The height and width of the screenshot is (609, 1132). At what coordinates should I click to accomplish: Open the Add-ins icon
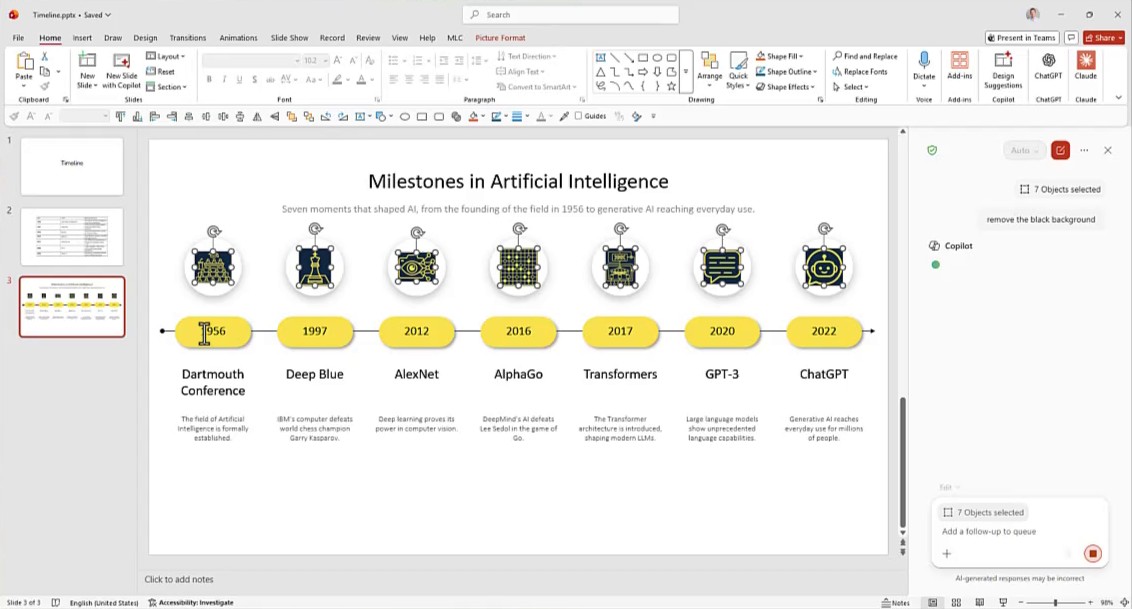click(959, 61)
